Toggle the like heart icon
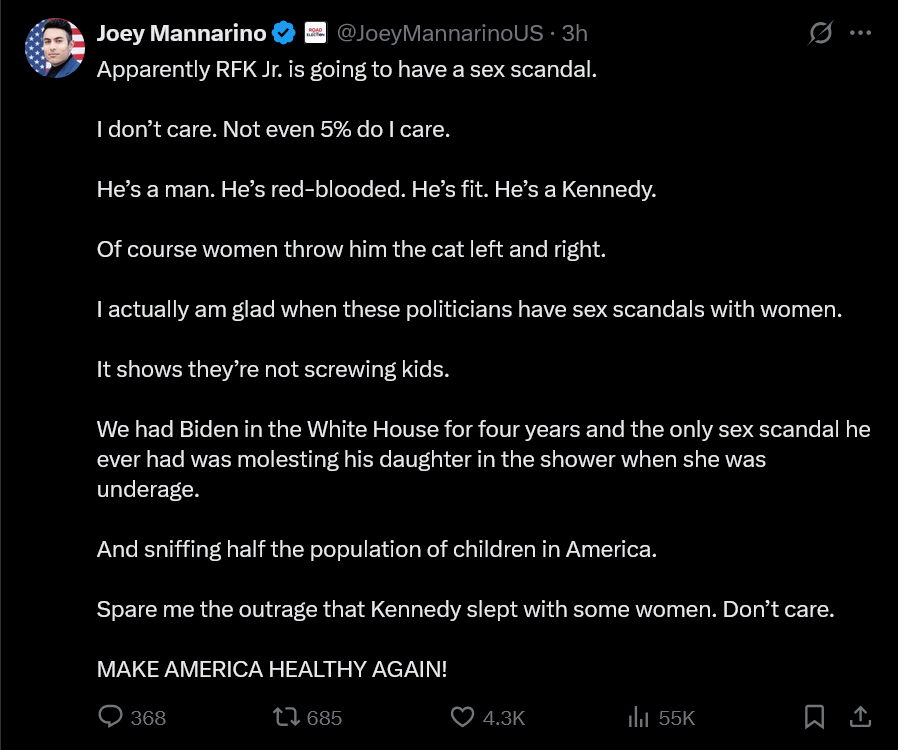The image size is (898, 750). [x=462, y=717]
